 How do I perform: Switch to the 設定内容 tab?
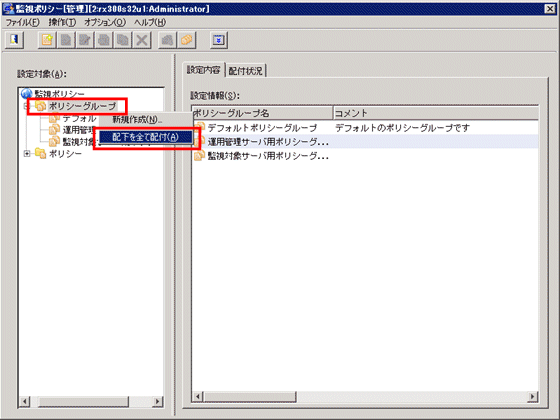pos(203,70)
